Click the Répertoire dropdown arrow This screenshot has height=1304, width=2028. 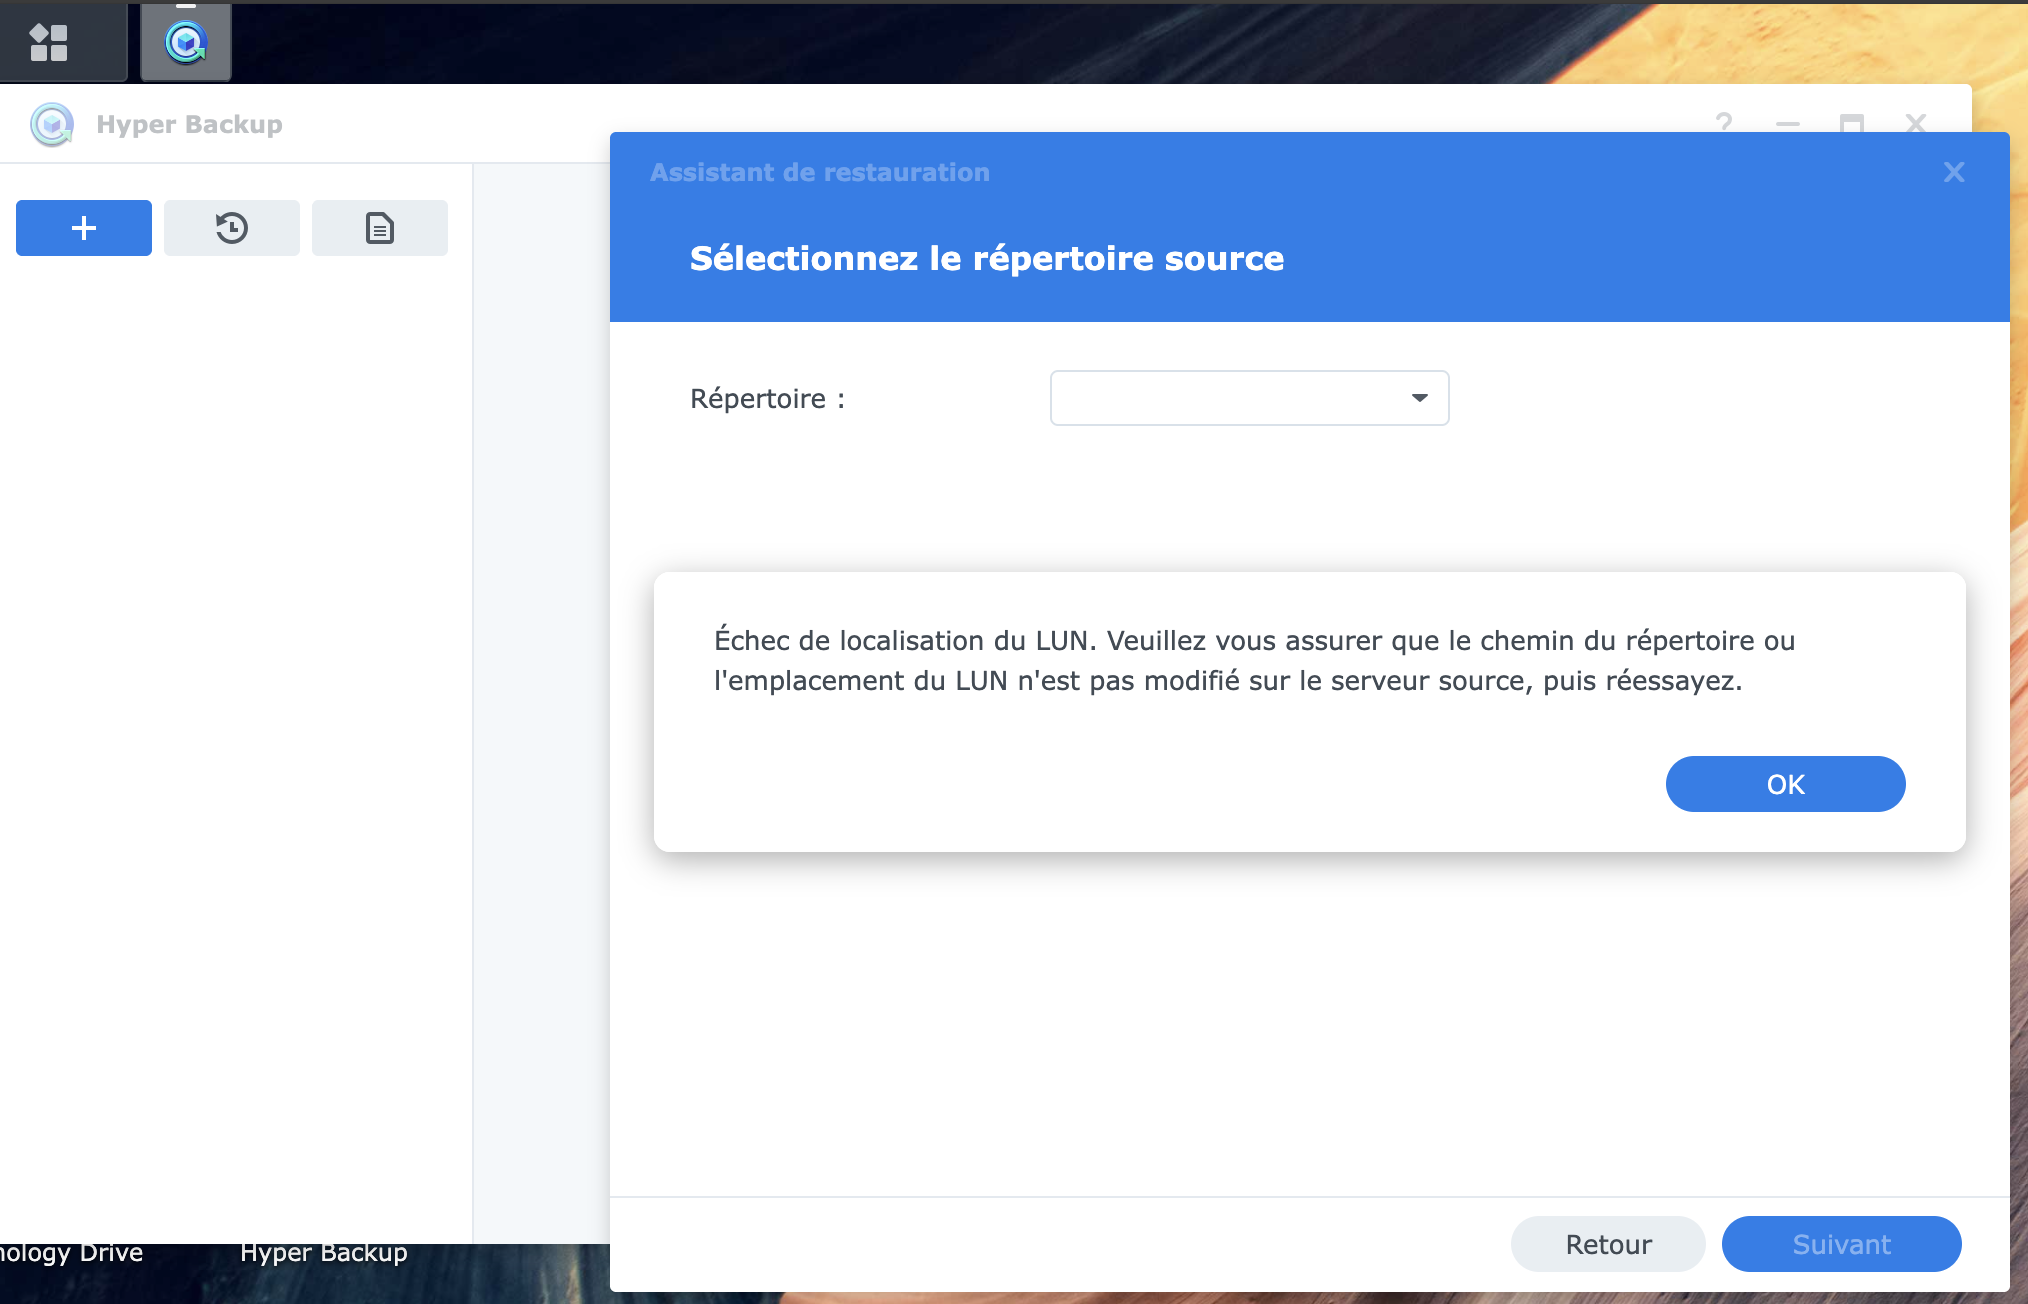[1419, 398]
